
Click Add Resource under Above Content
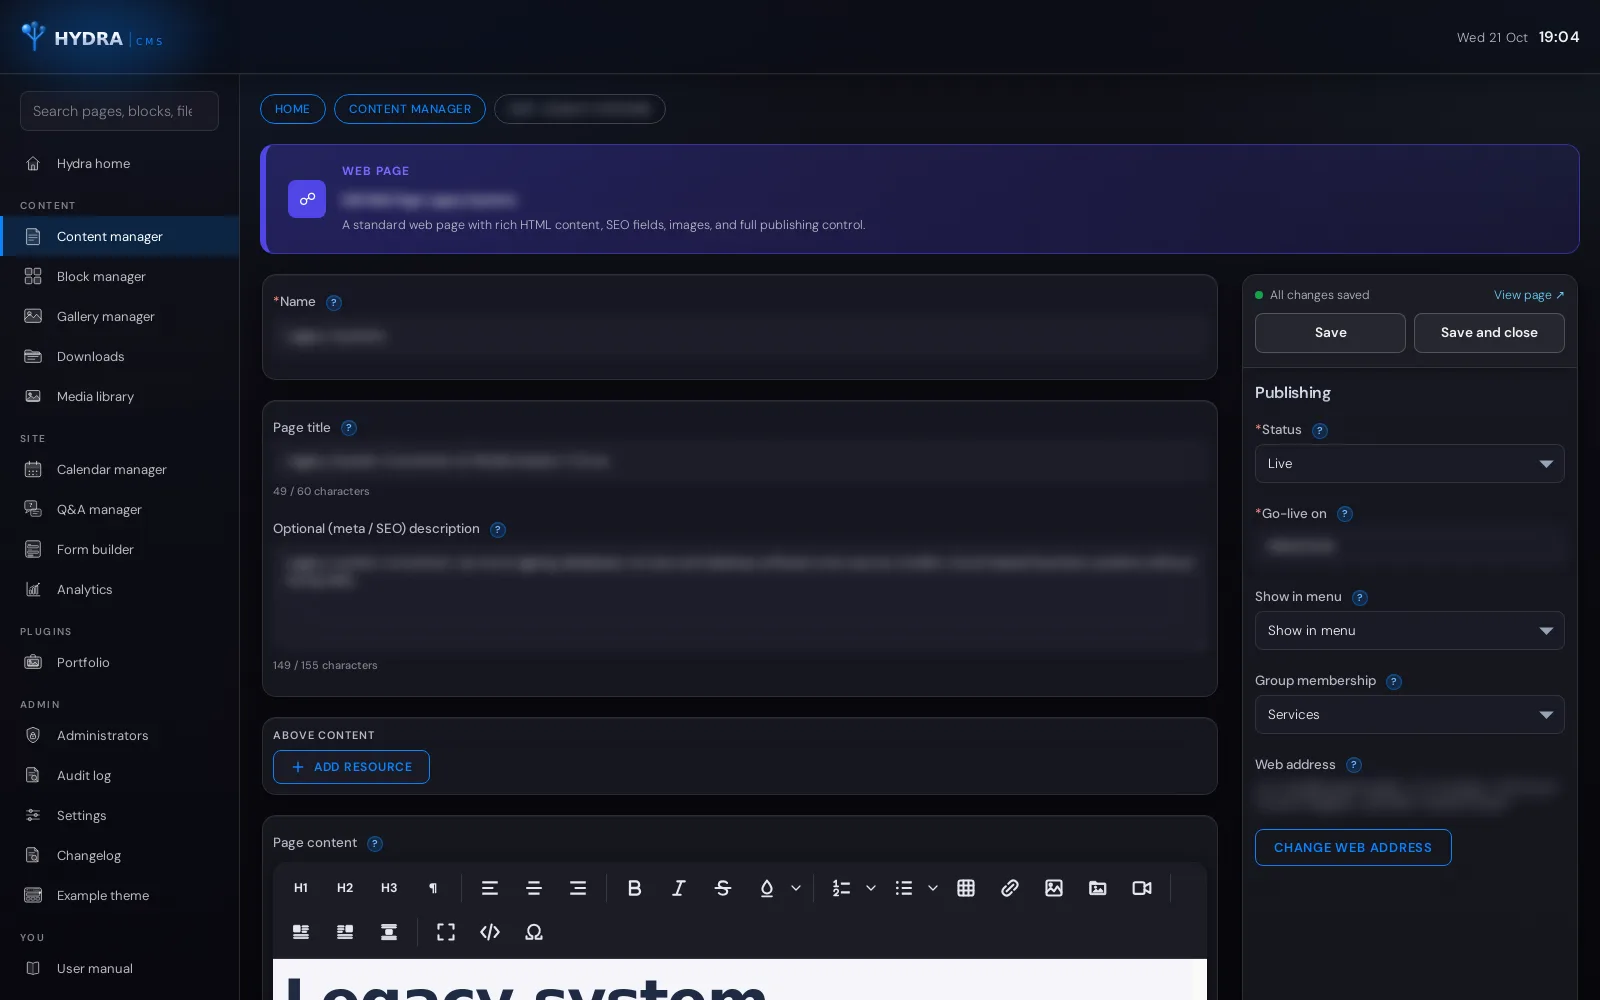coord(351,767)
